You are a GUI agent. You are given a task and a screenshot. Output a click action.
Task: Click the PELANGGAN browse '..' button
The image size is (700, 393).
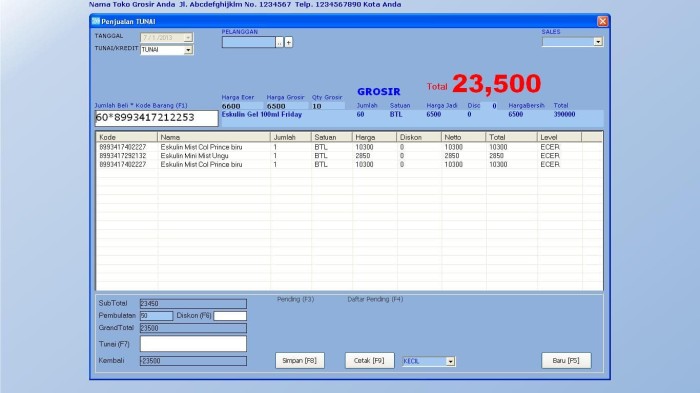point(279,42)
